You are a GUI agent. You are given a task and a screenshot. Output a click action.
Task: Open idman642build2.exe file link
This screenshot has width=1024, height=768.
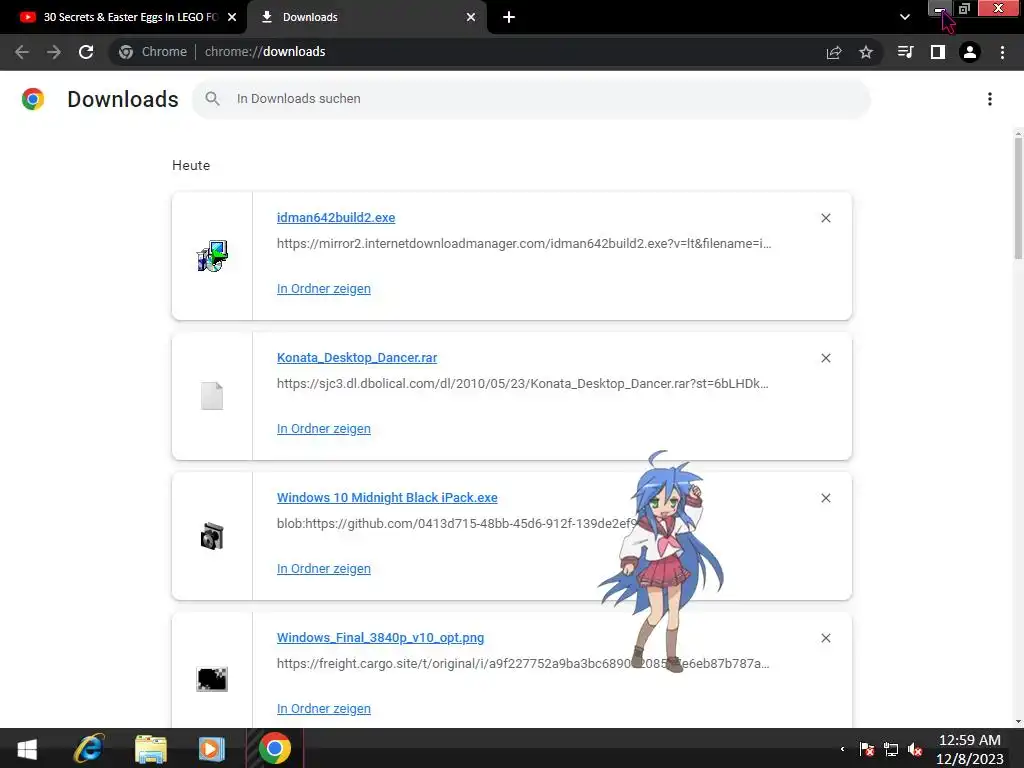pos(336,217)
